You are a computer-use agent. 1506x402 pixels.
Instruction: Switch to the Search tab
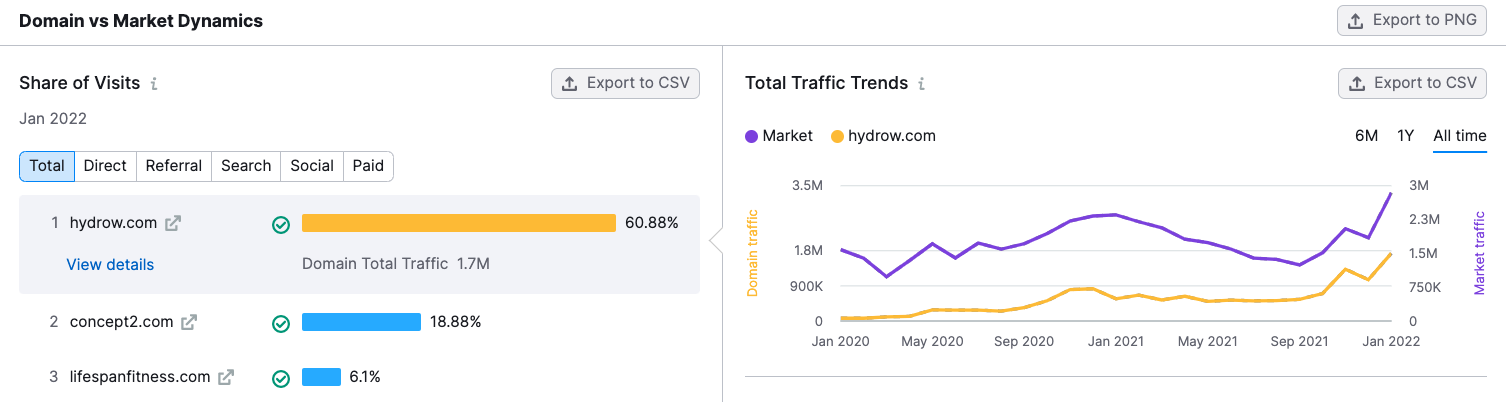246,166
